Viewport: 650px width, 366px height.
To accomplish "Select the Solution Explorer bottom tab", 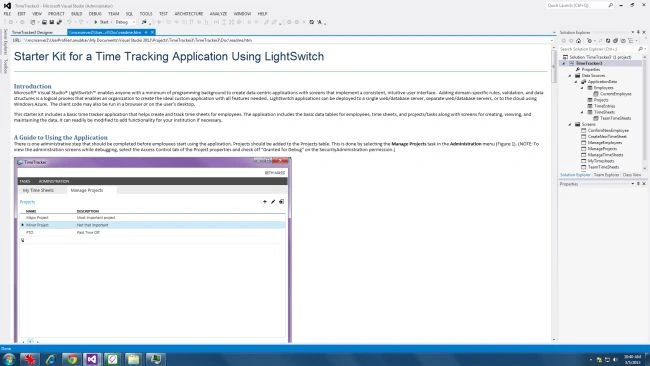I will pos(575,175).
